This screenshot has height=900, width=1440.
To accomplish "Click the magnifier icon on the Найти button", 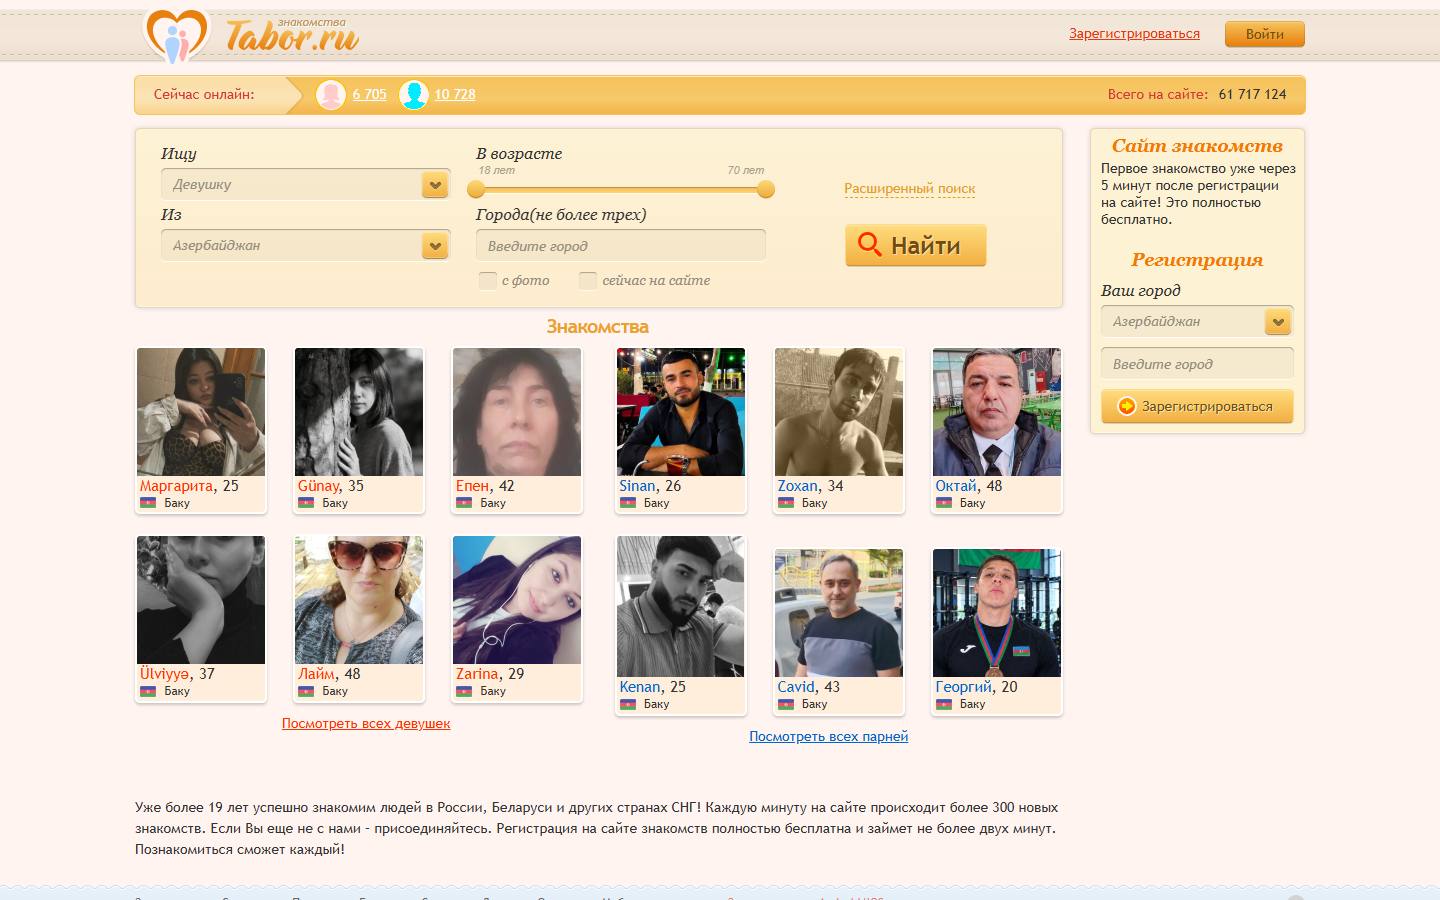I will coord(870,245).
